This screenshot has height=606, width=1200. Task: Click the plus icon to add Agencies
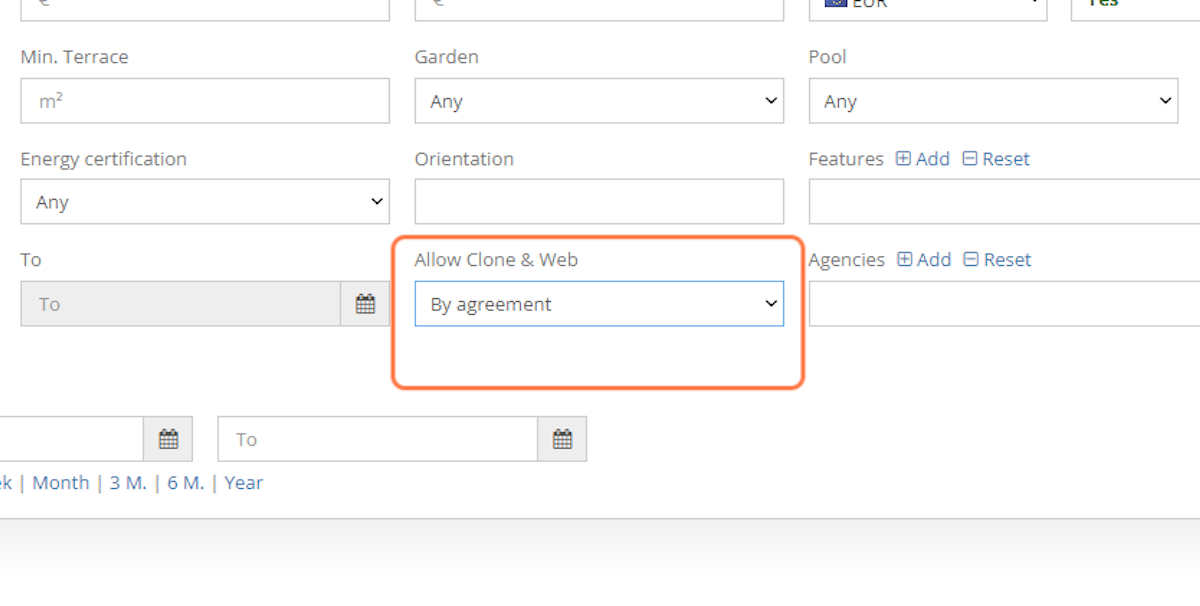[x=905, y=260]
